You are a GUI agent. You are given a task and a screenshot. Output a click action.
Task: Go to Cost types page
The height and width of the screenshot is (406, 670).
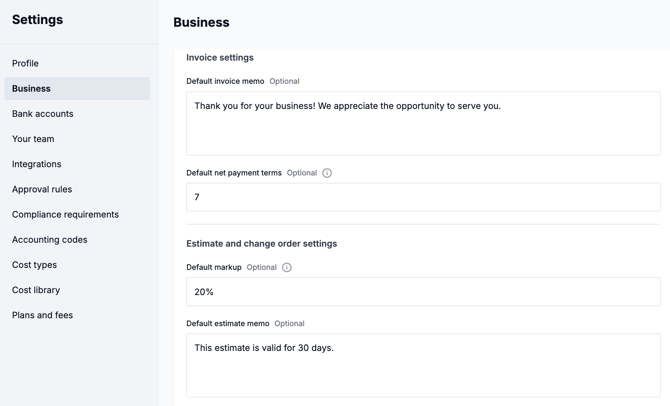click(34, 265)
